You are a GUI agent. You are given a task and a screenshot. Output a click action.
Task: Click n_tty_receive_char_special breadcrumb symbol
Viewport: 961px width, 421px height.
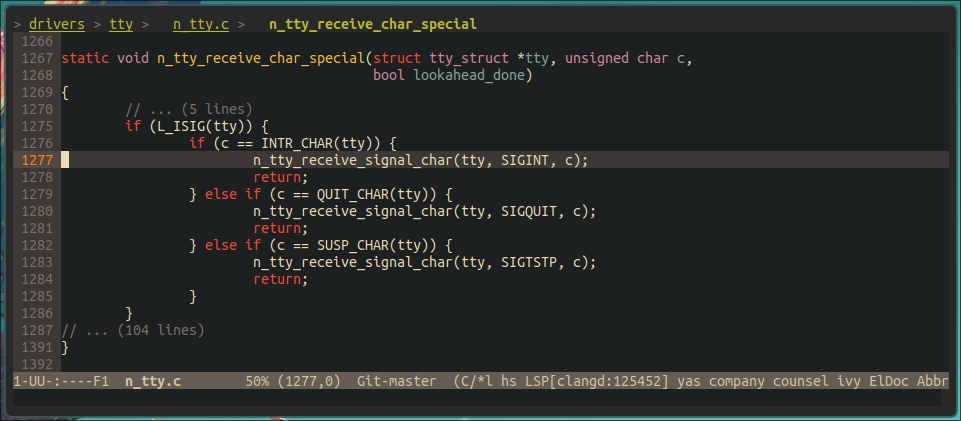pos(373,23)
